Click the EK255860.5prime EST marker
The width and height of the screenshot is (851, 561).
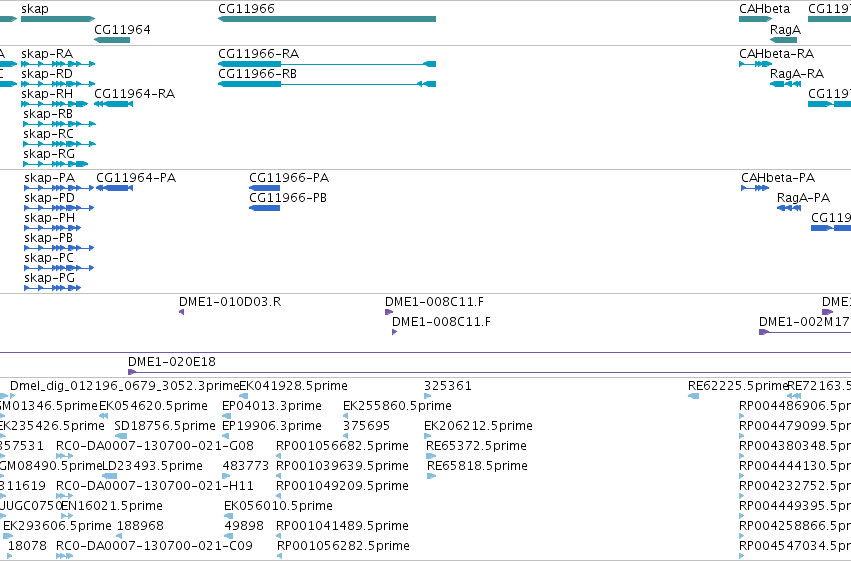point(346,416)
